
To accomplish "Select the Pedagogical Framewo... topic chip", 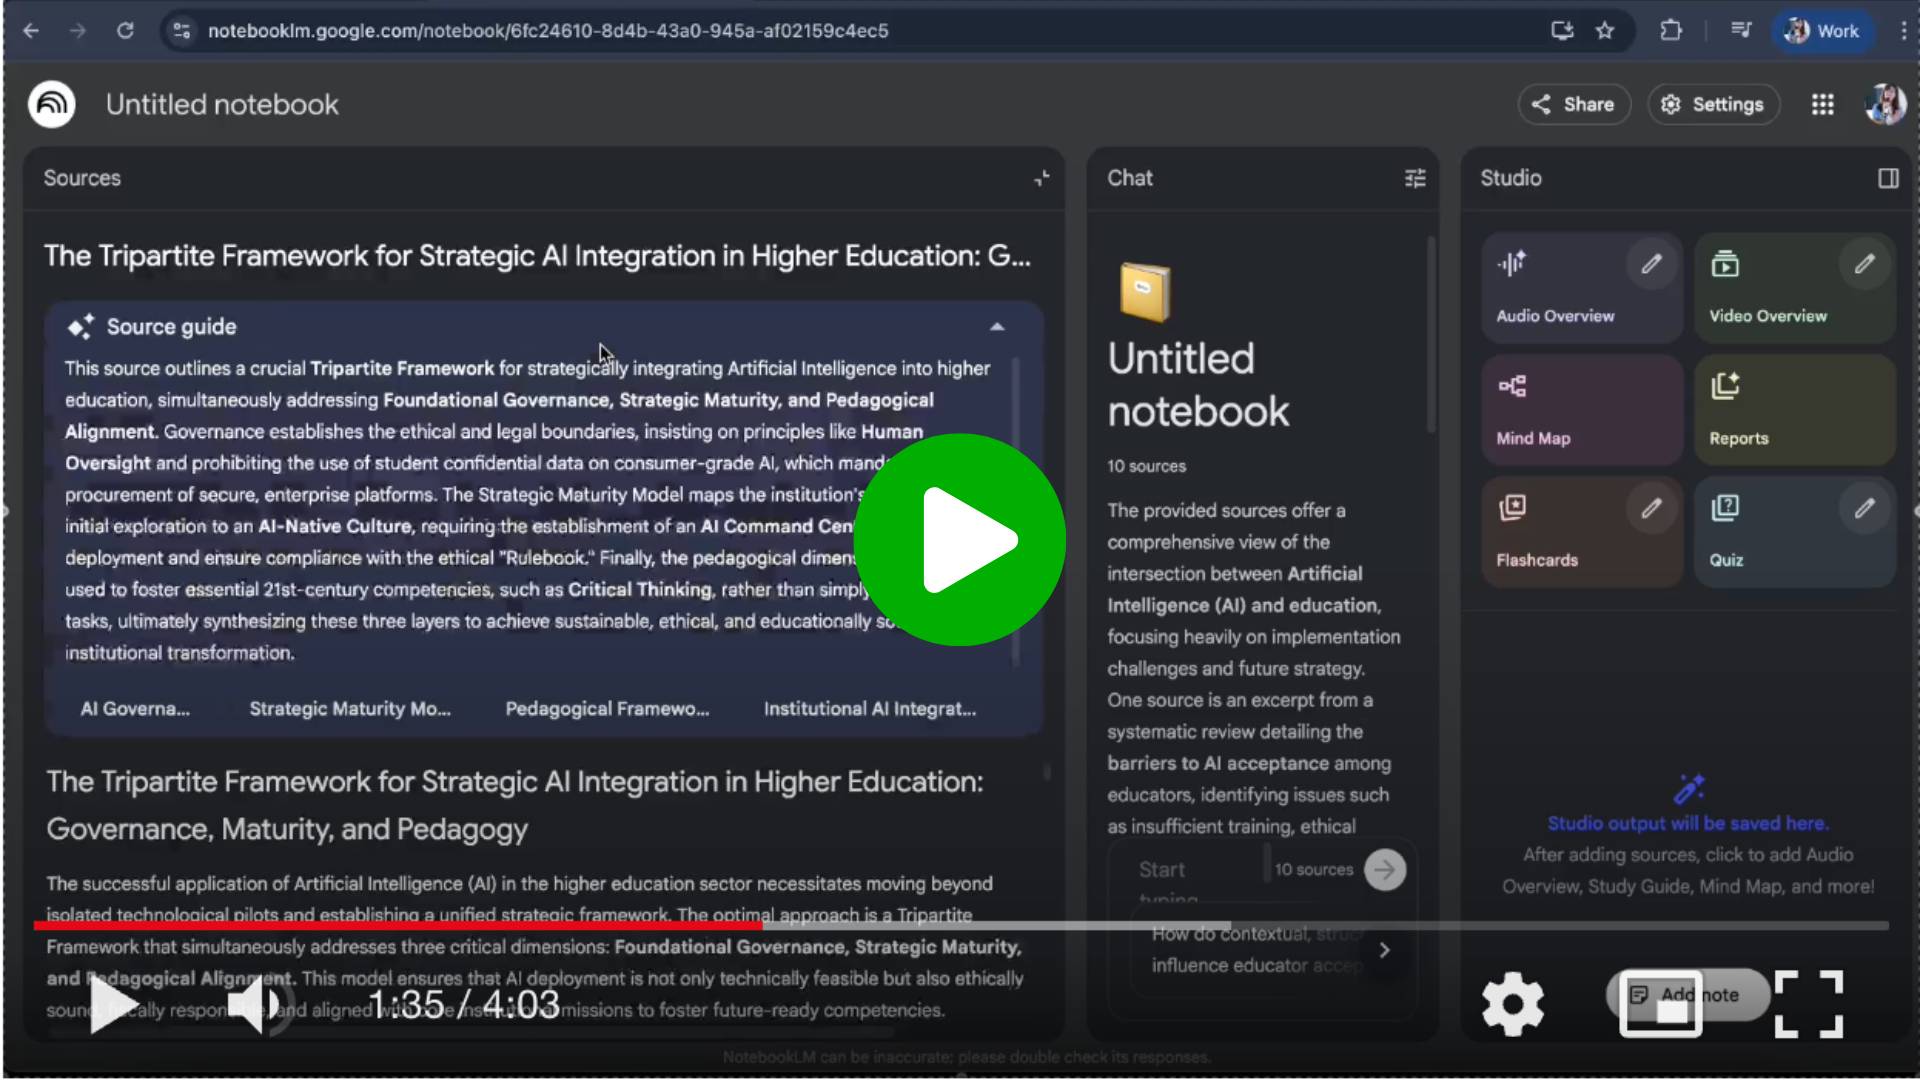I will point(607,709).
